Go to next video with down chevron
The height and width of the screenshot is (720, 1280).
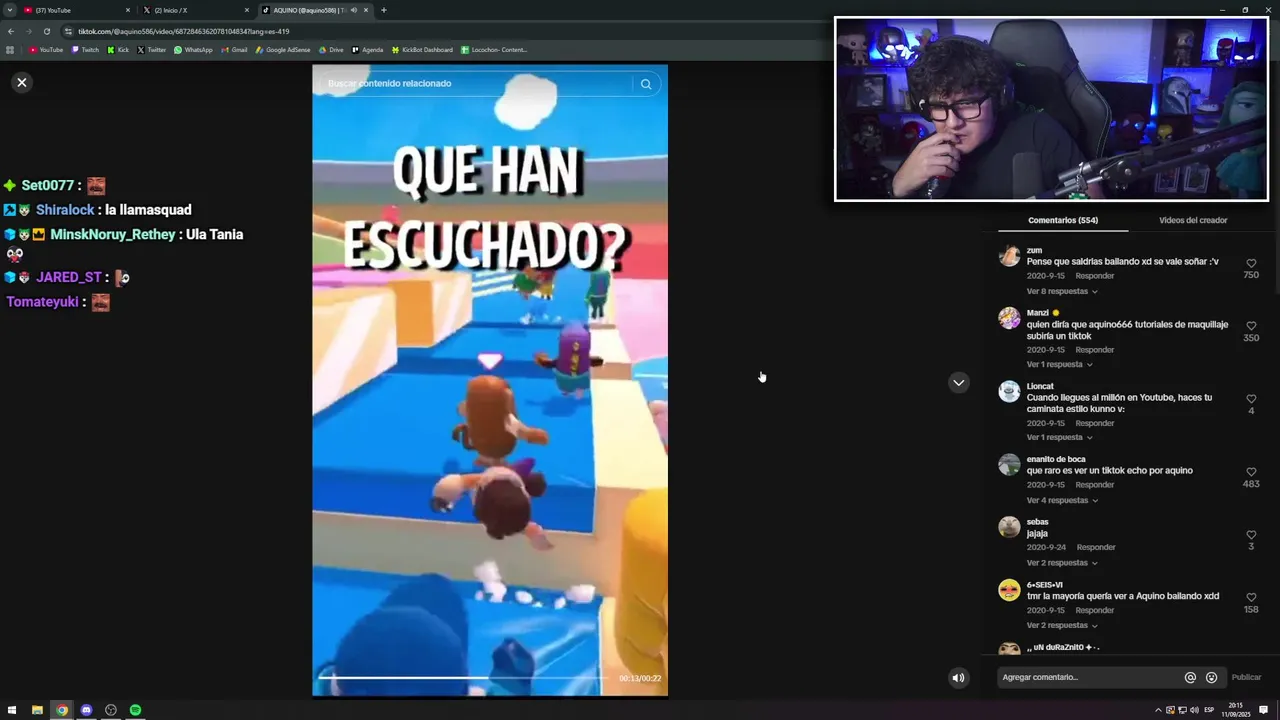tap(958, 382)
